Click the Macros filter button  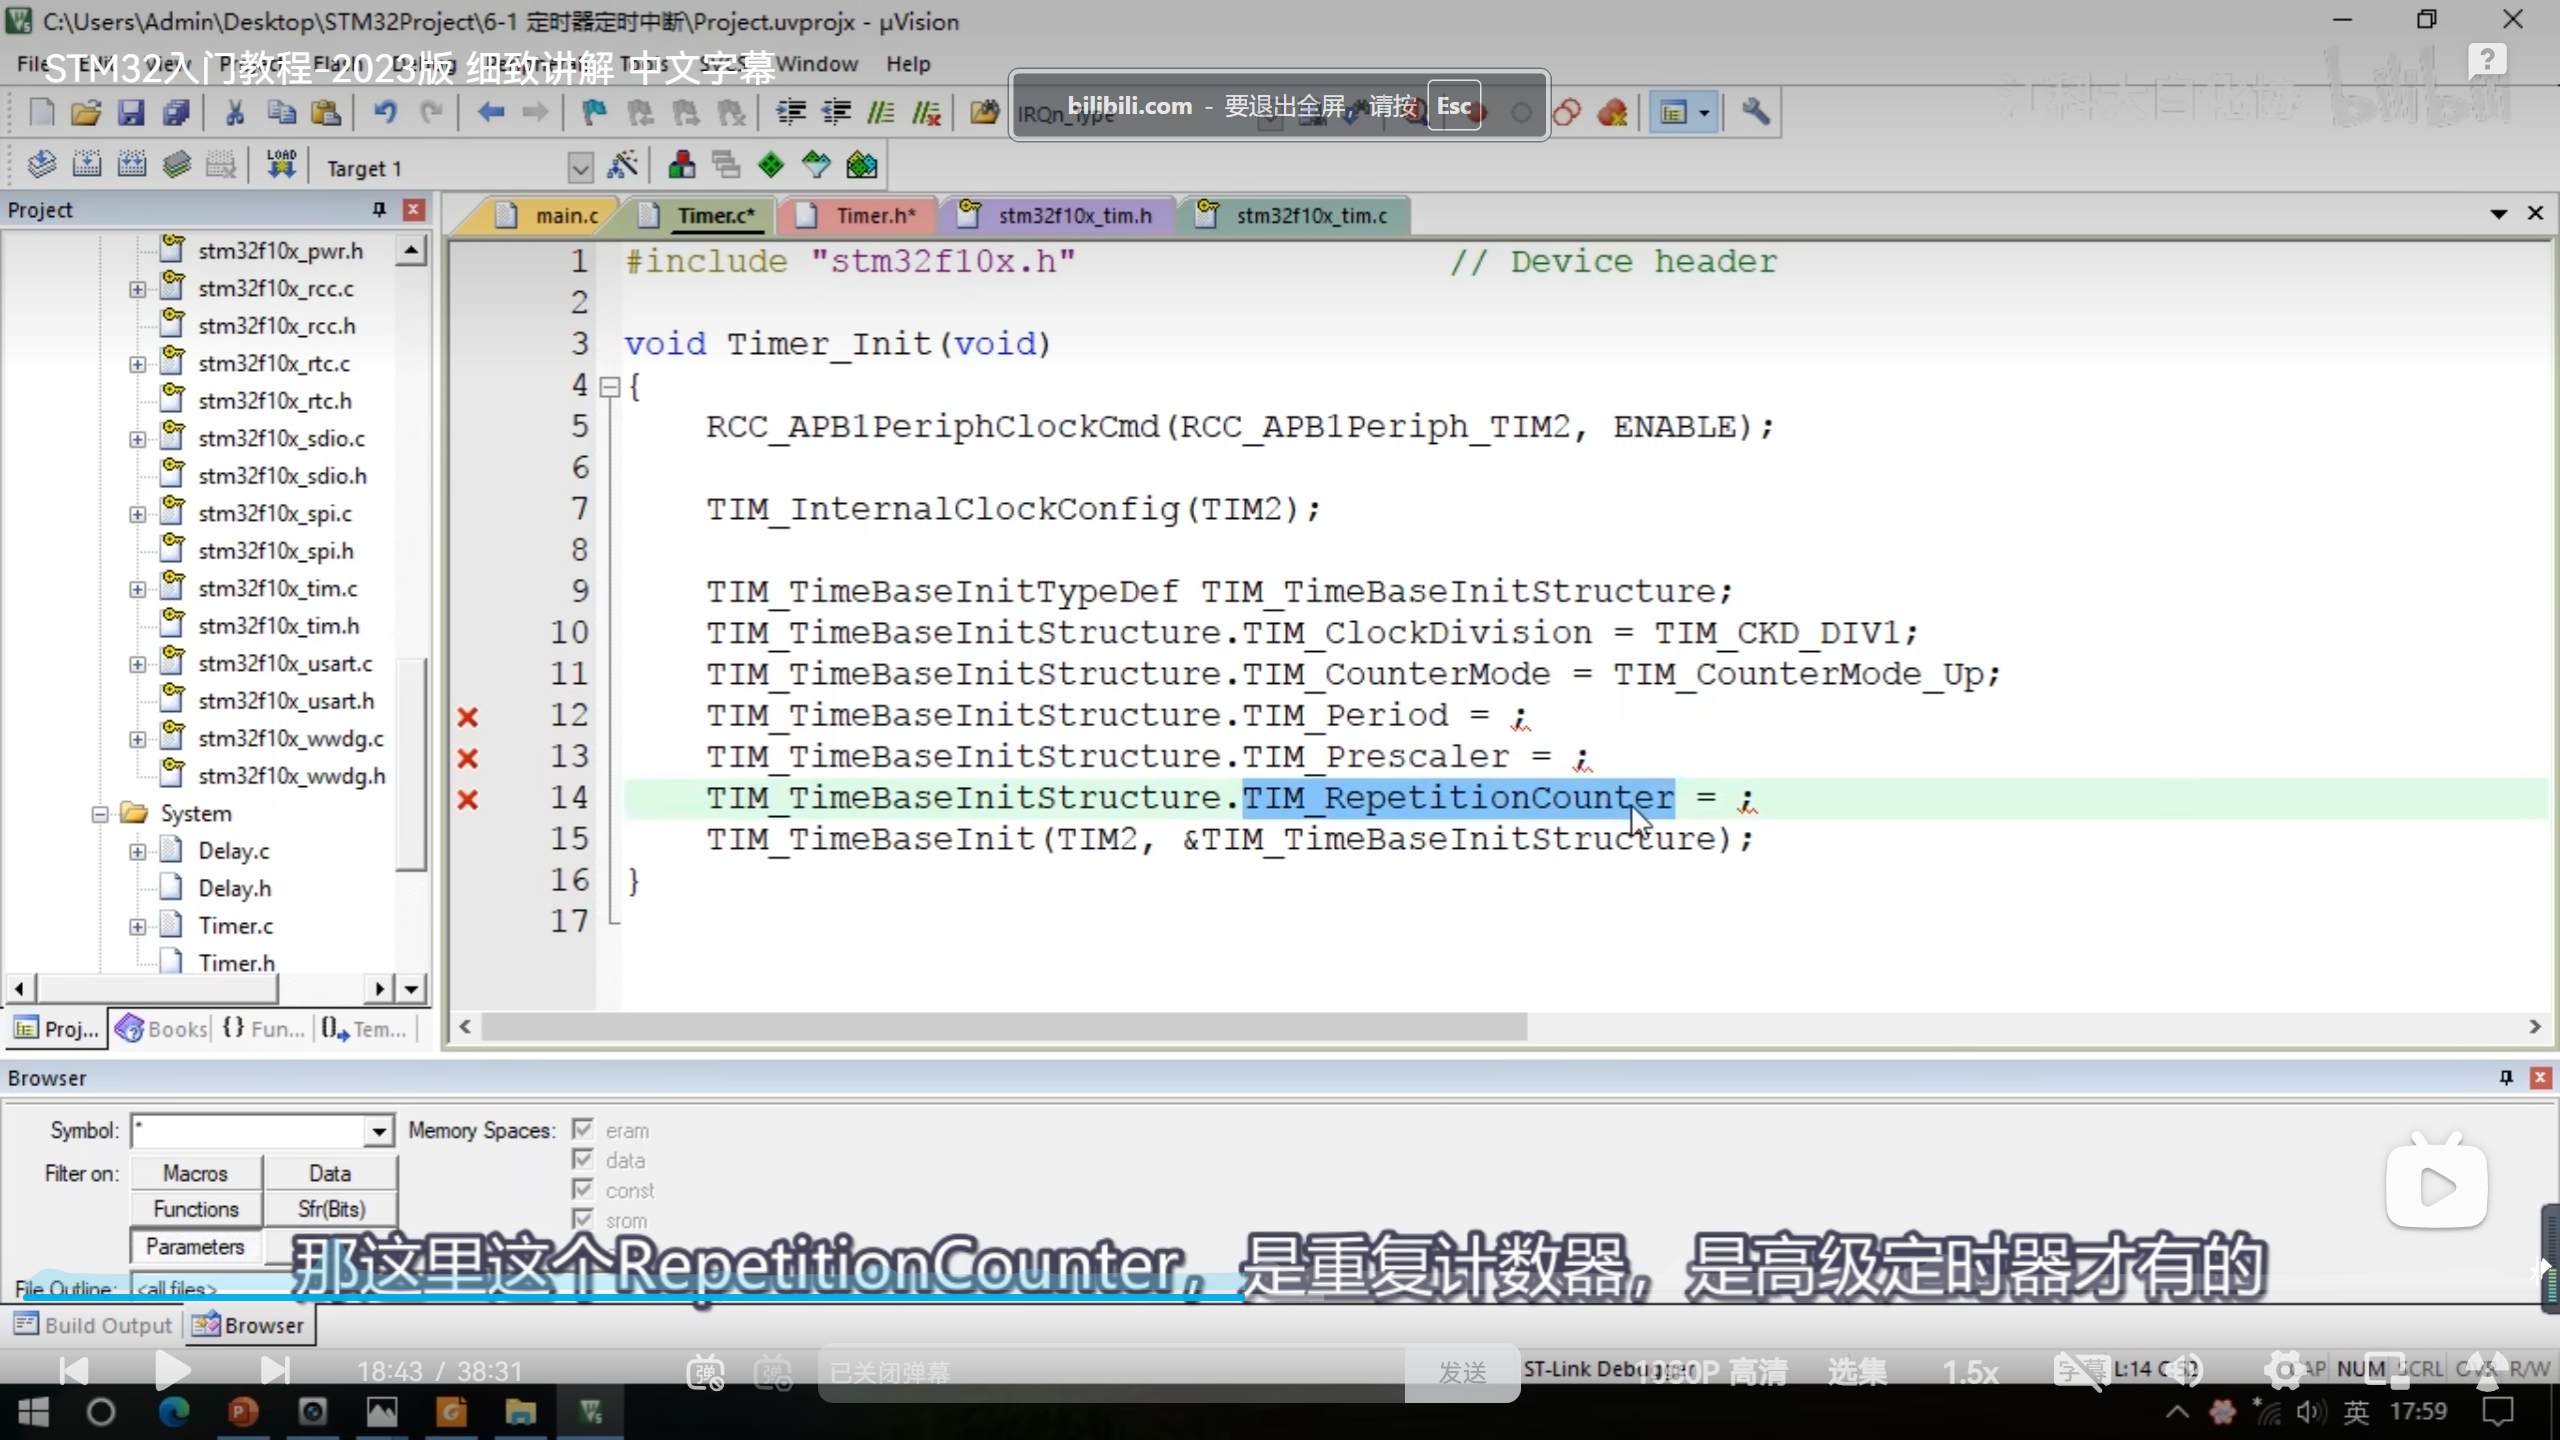(x=196, y=1173)
